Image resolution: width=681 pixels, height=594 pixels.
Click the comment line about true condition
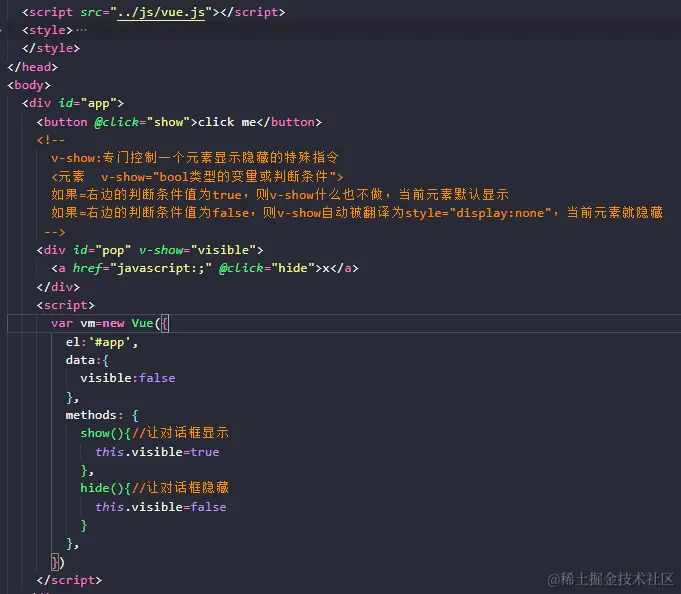coord(280,195)
